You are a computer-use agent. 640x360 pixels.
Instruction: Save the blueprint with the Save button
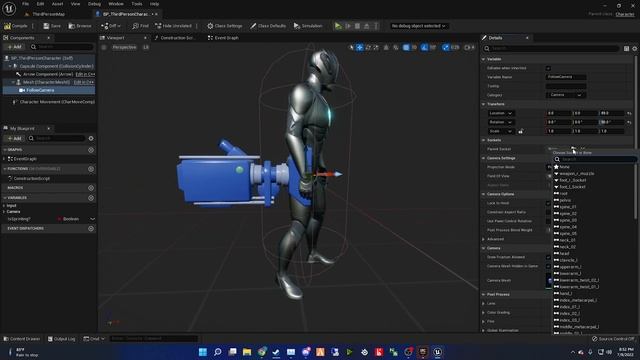[52, 26]
